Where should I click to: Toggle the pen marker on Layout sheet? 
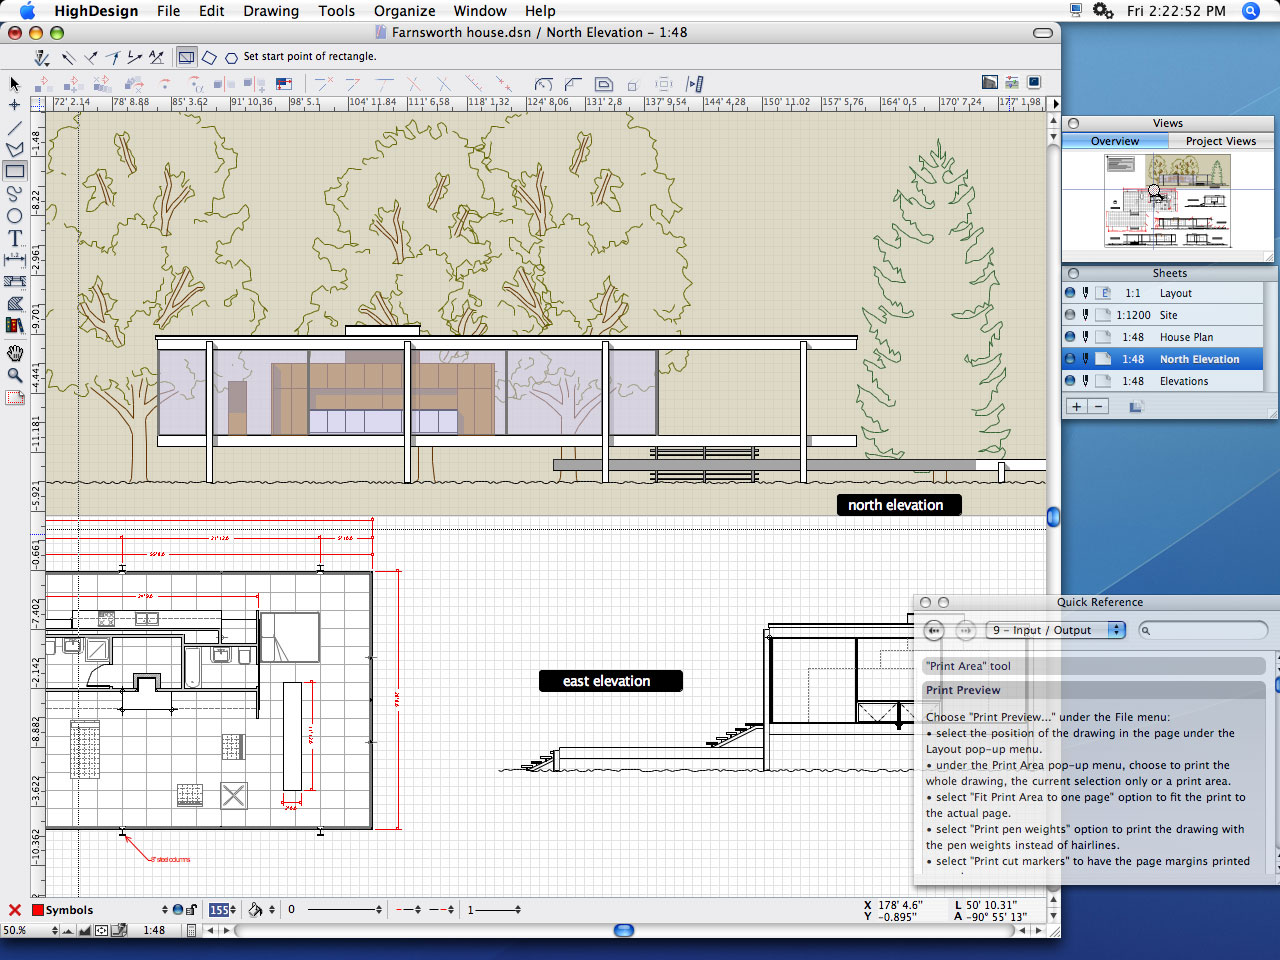coord(1085,293)
